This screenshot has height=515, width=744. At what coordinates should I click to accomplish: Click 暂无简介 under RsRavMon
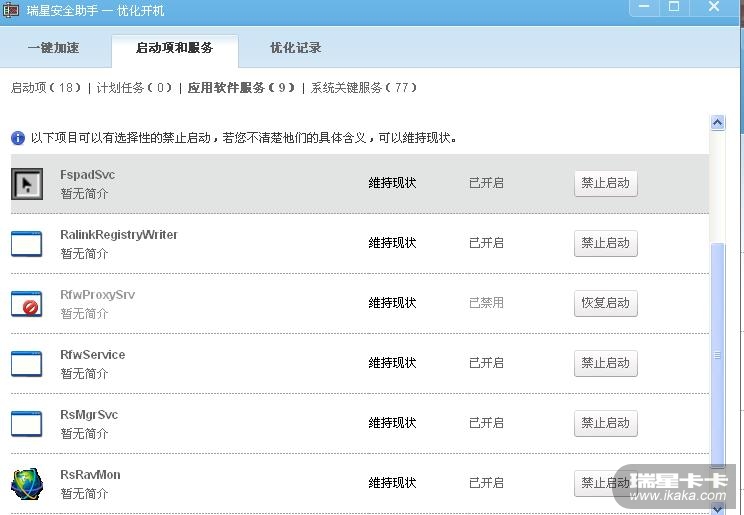coord(84,494)
